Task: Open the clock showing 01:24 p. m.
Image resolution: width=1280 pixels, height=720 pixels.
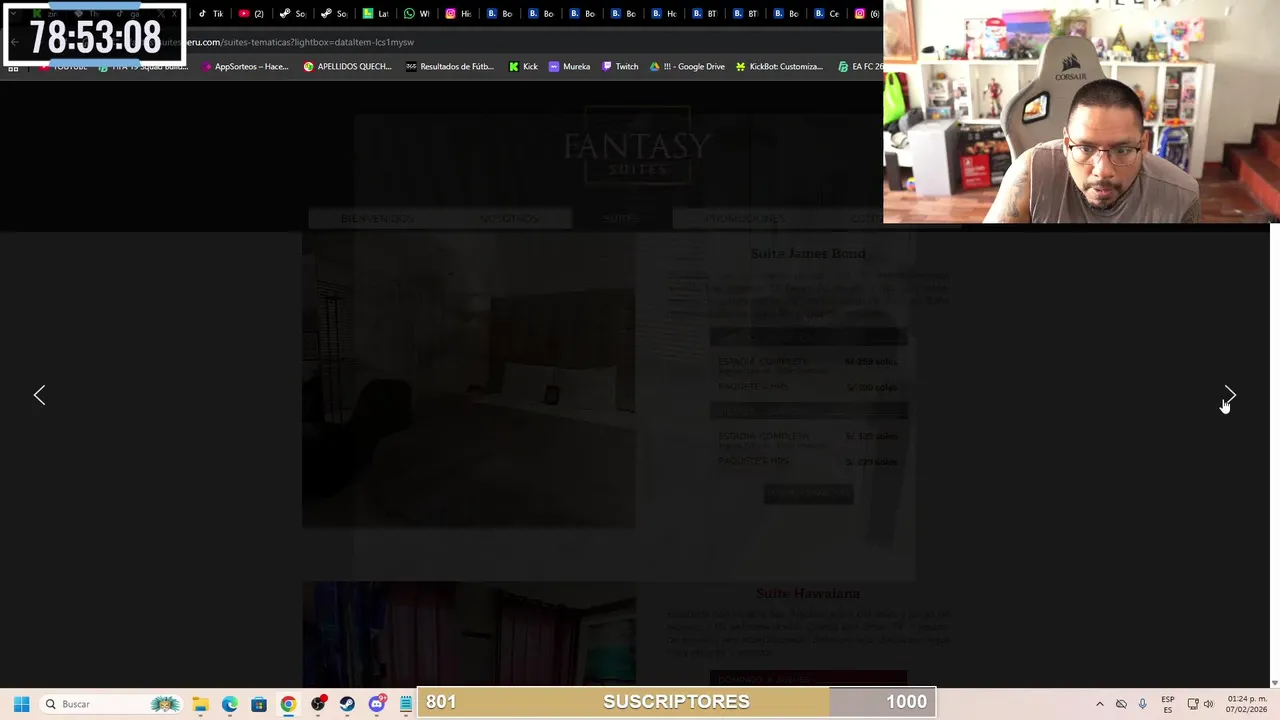Action: (1247, 704)
